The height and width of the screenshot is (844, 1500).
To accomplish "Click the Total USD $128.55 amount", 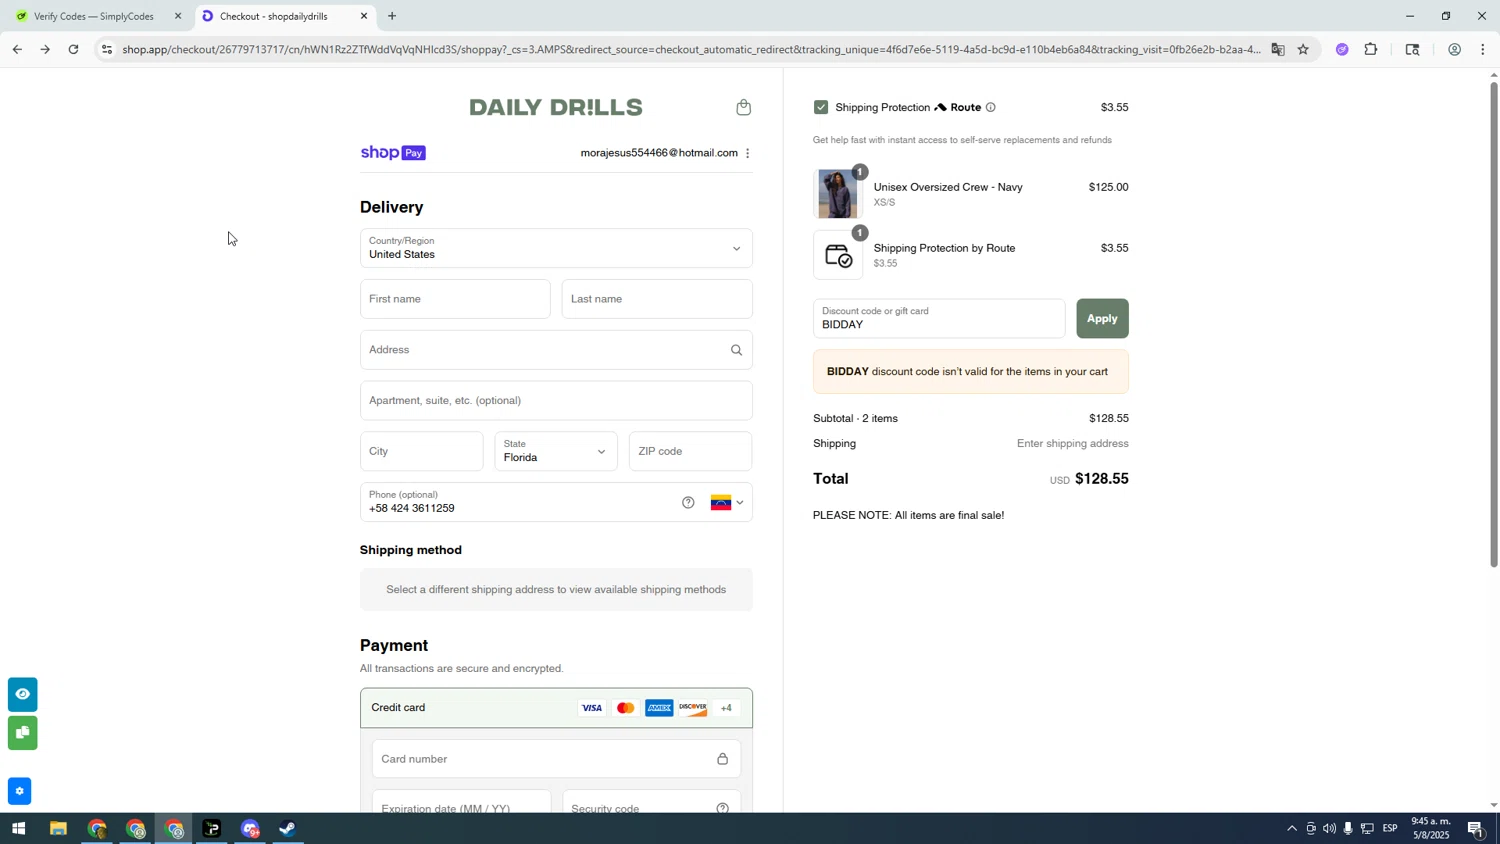I will (x=1089, y=479).
